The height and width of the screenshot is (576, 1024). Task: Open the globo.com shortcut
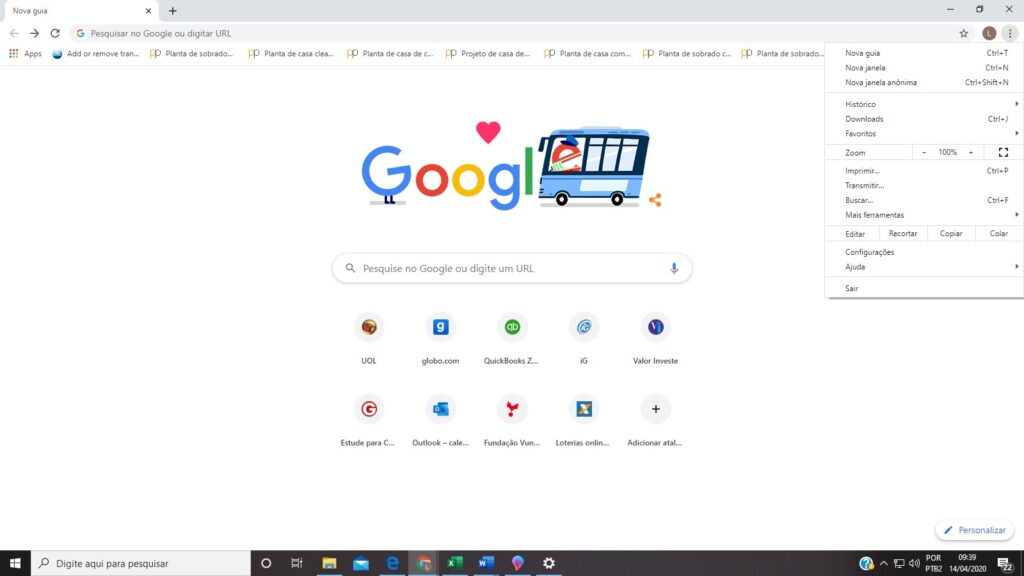point(440,340)
